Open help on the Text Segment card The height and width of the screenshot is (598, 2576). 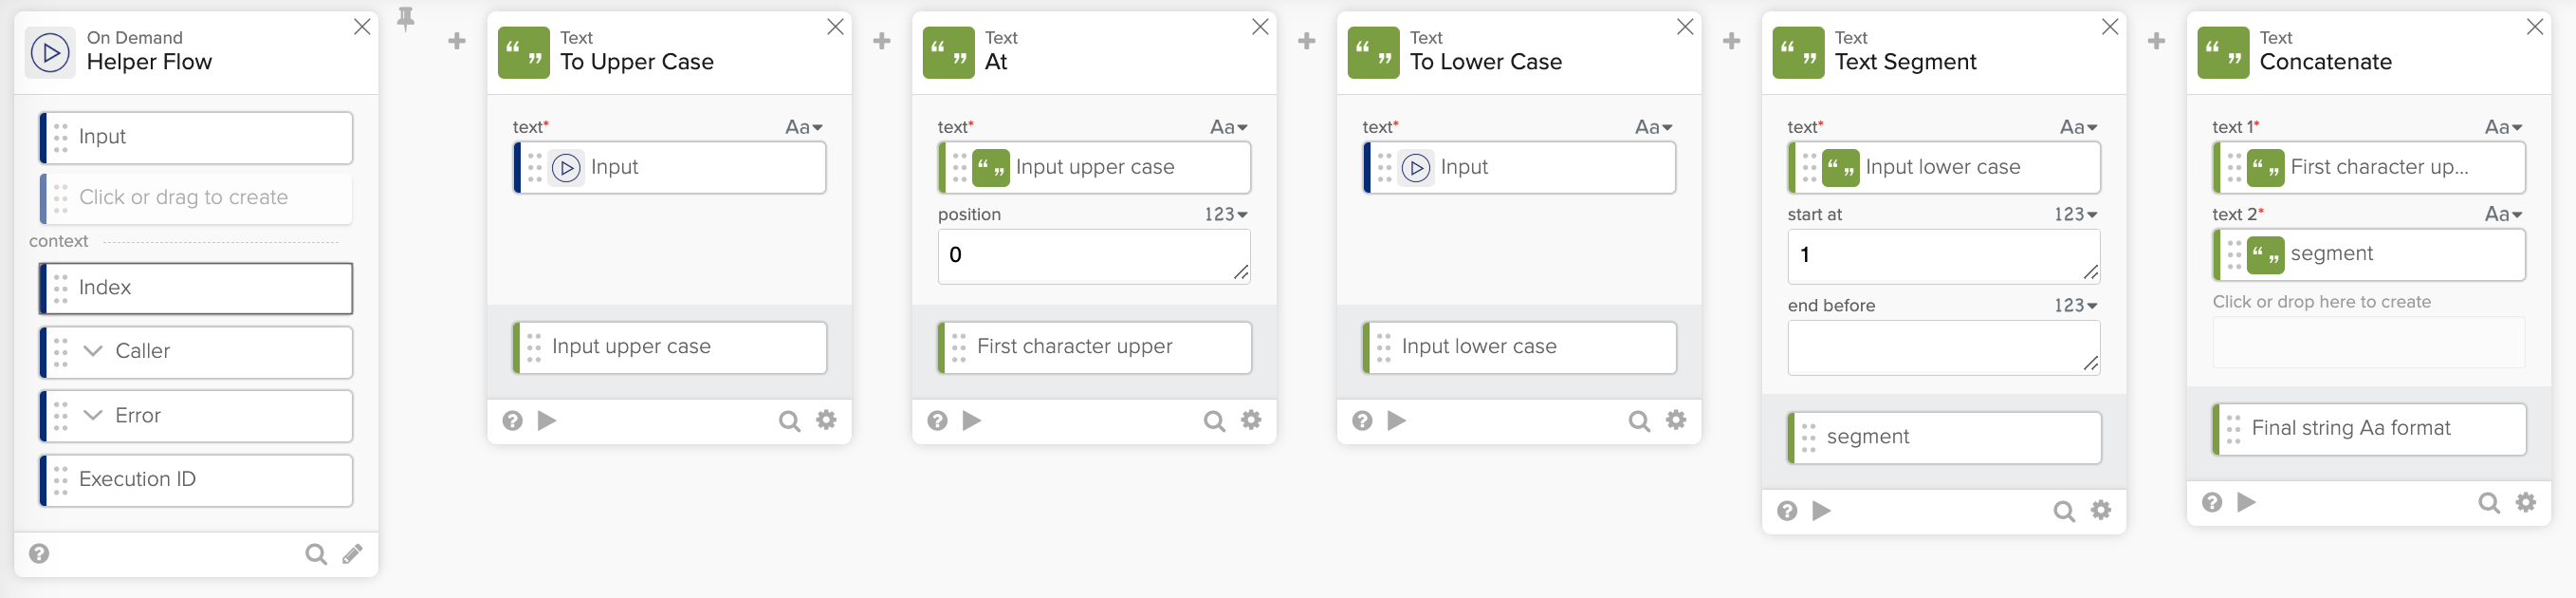click(x=1787, y=512)
